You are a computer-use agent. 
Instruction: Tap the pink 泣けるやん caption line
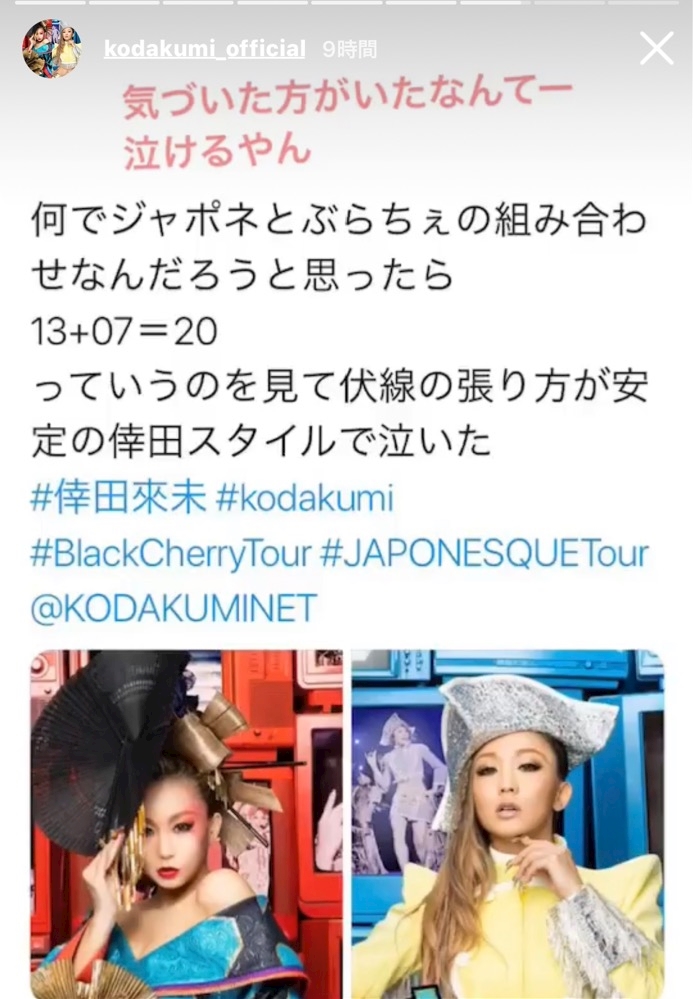point(217,152)
